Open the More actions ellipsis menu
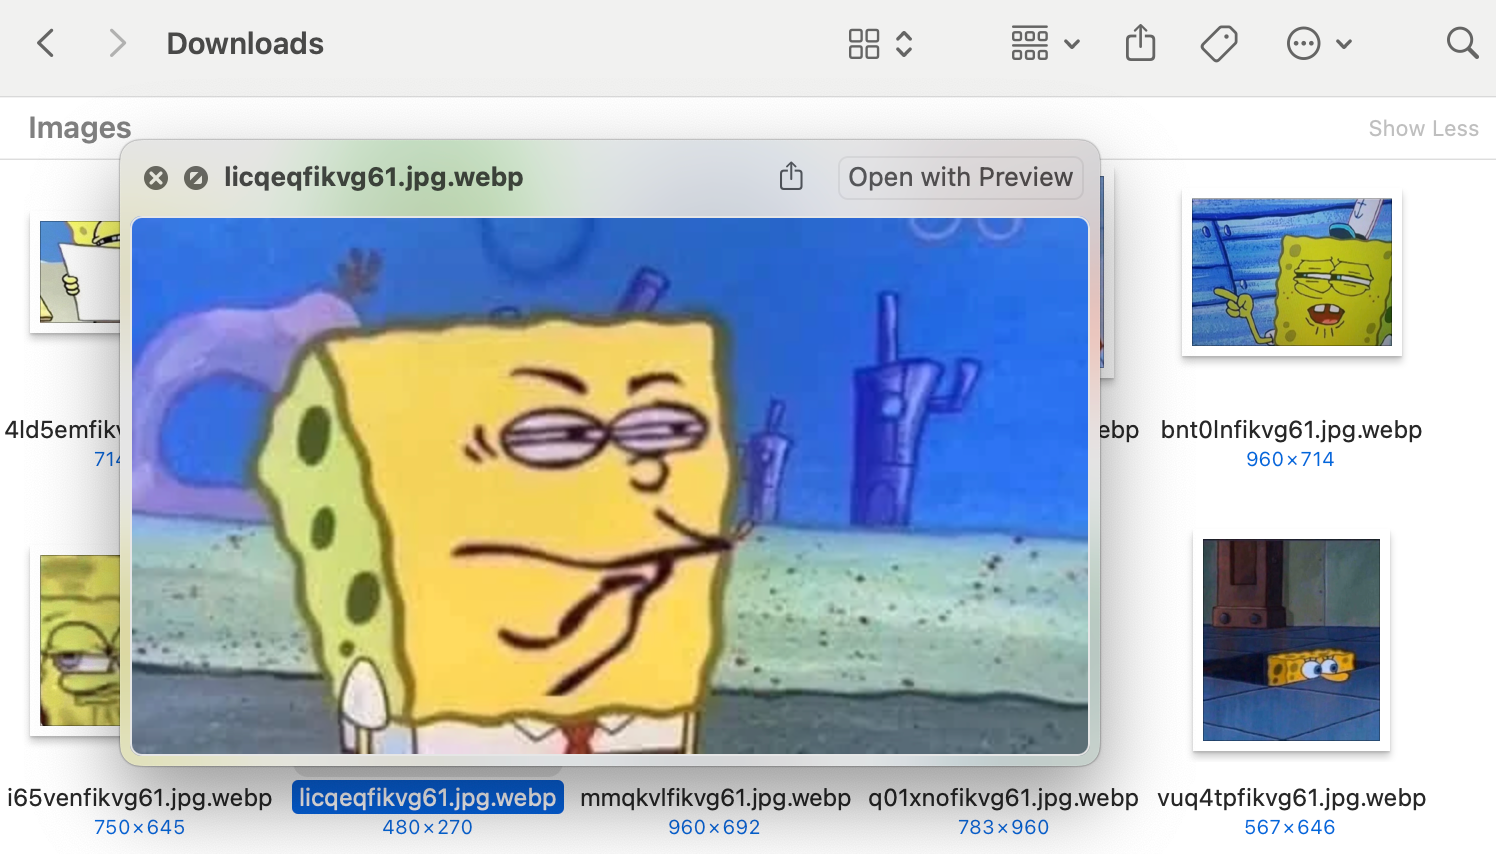Viewport: 1496px width, 854px height. 1304,43
